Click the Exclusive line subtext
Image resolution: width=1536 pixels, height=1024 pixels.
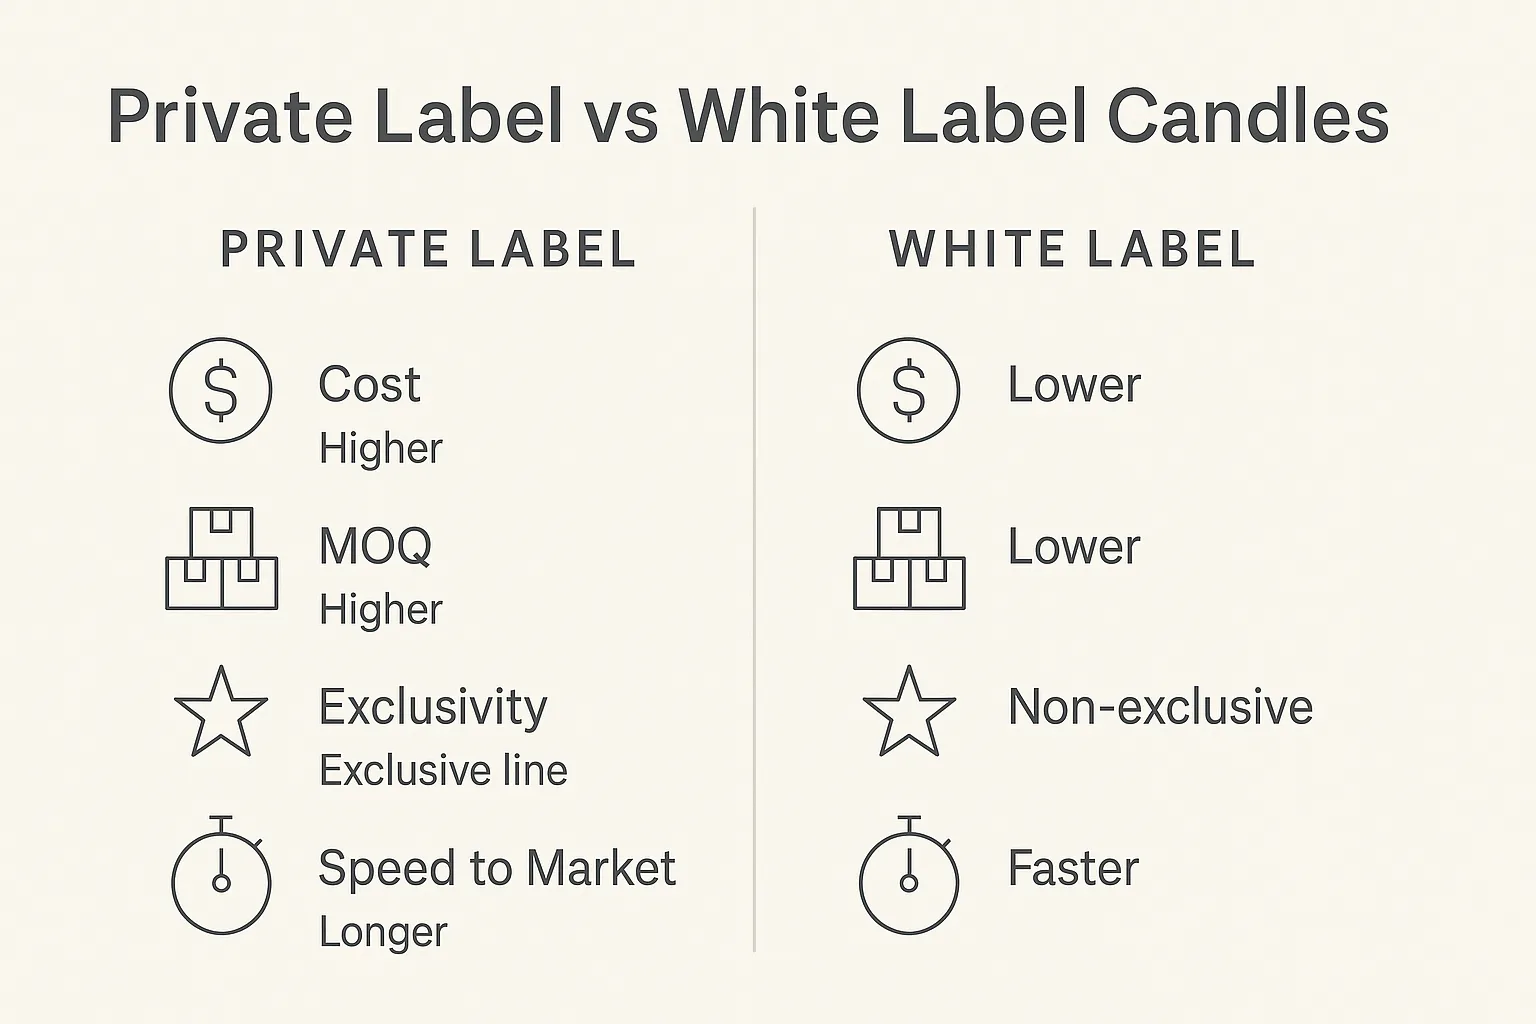pyautogui.click(x=443, y=770)
